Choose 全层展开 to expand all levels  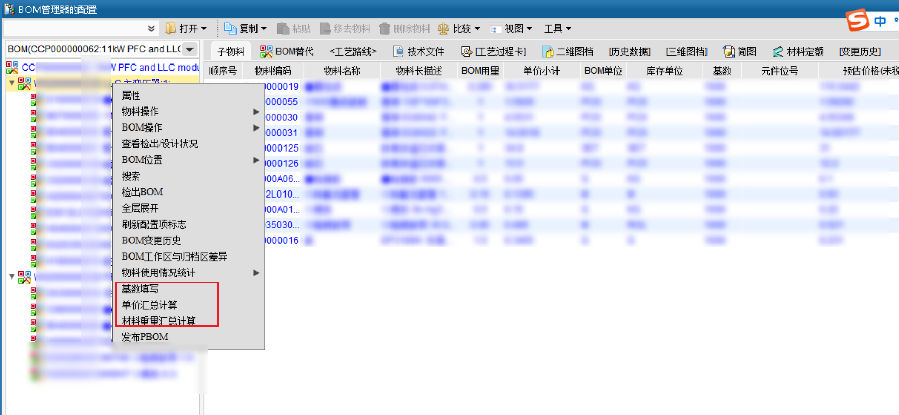(142, 208)
